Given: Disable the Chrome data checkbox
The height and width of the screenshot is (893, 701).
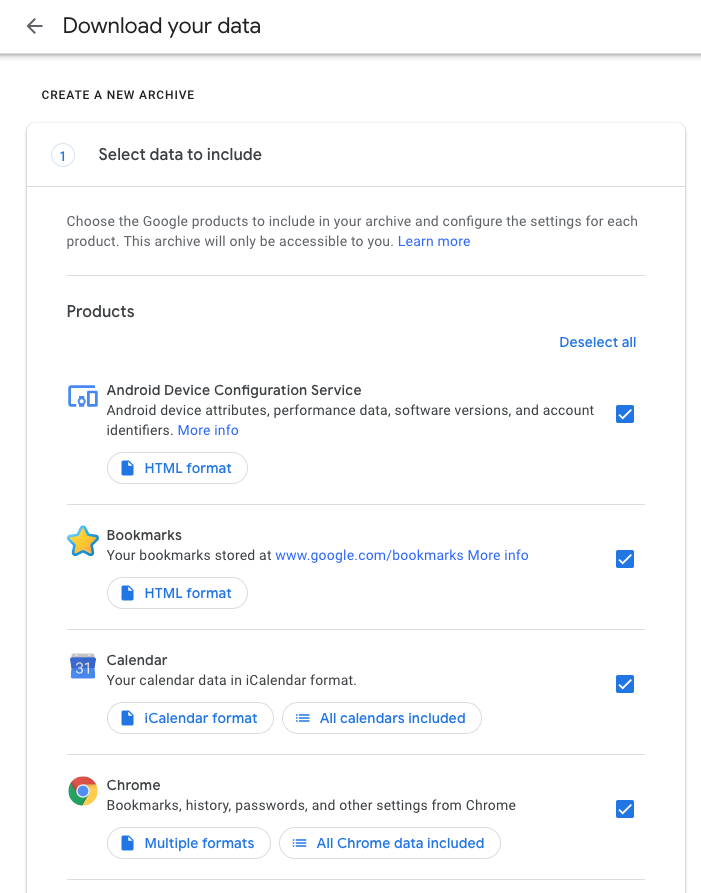Looking at the screenshot, I should [625, 809].
